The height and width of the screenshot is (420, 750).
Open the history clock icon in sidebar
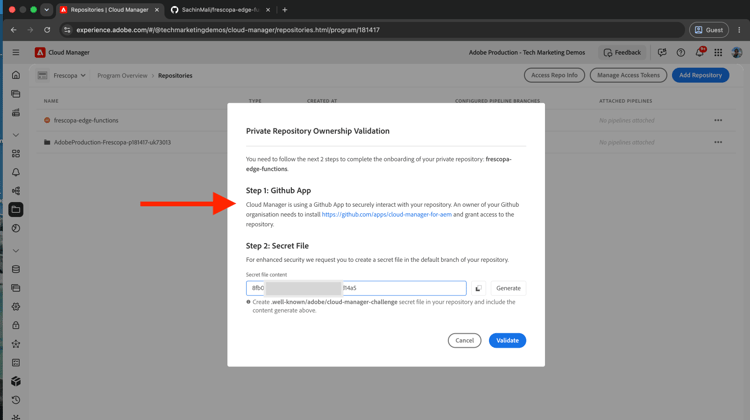[16, 400]
